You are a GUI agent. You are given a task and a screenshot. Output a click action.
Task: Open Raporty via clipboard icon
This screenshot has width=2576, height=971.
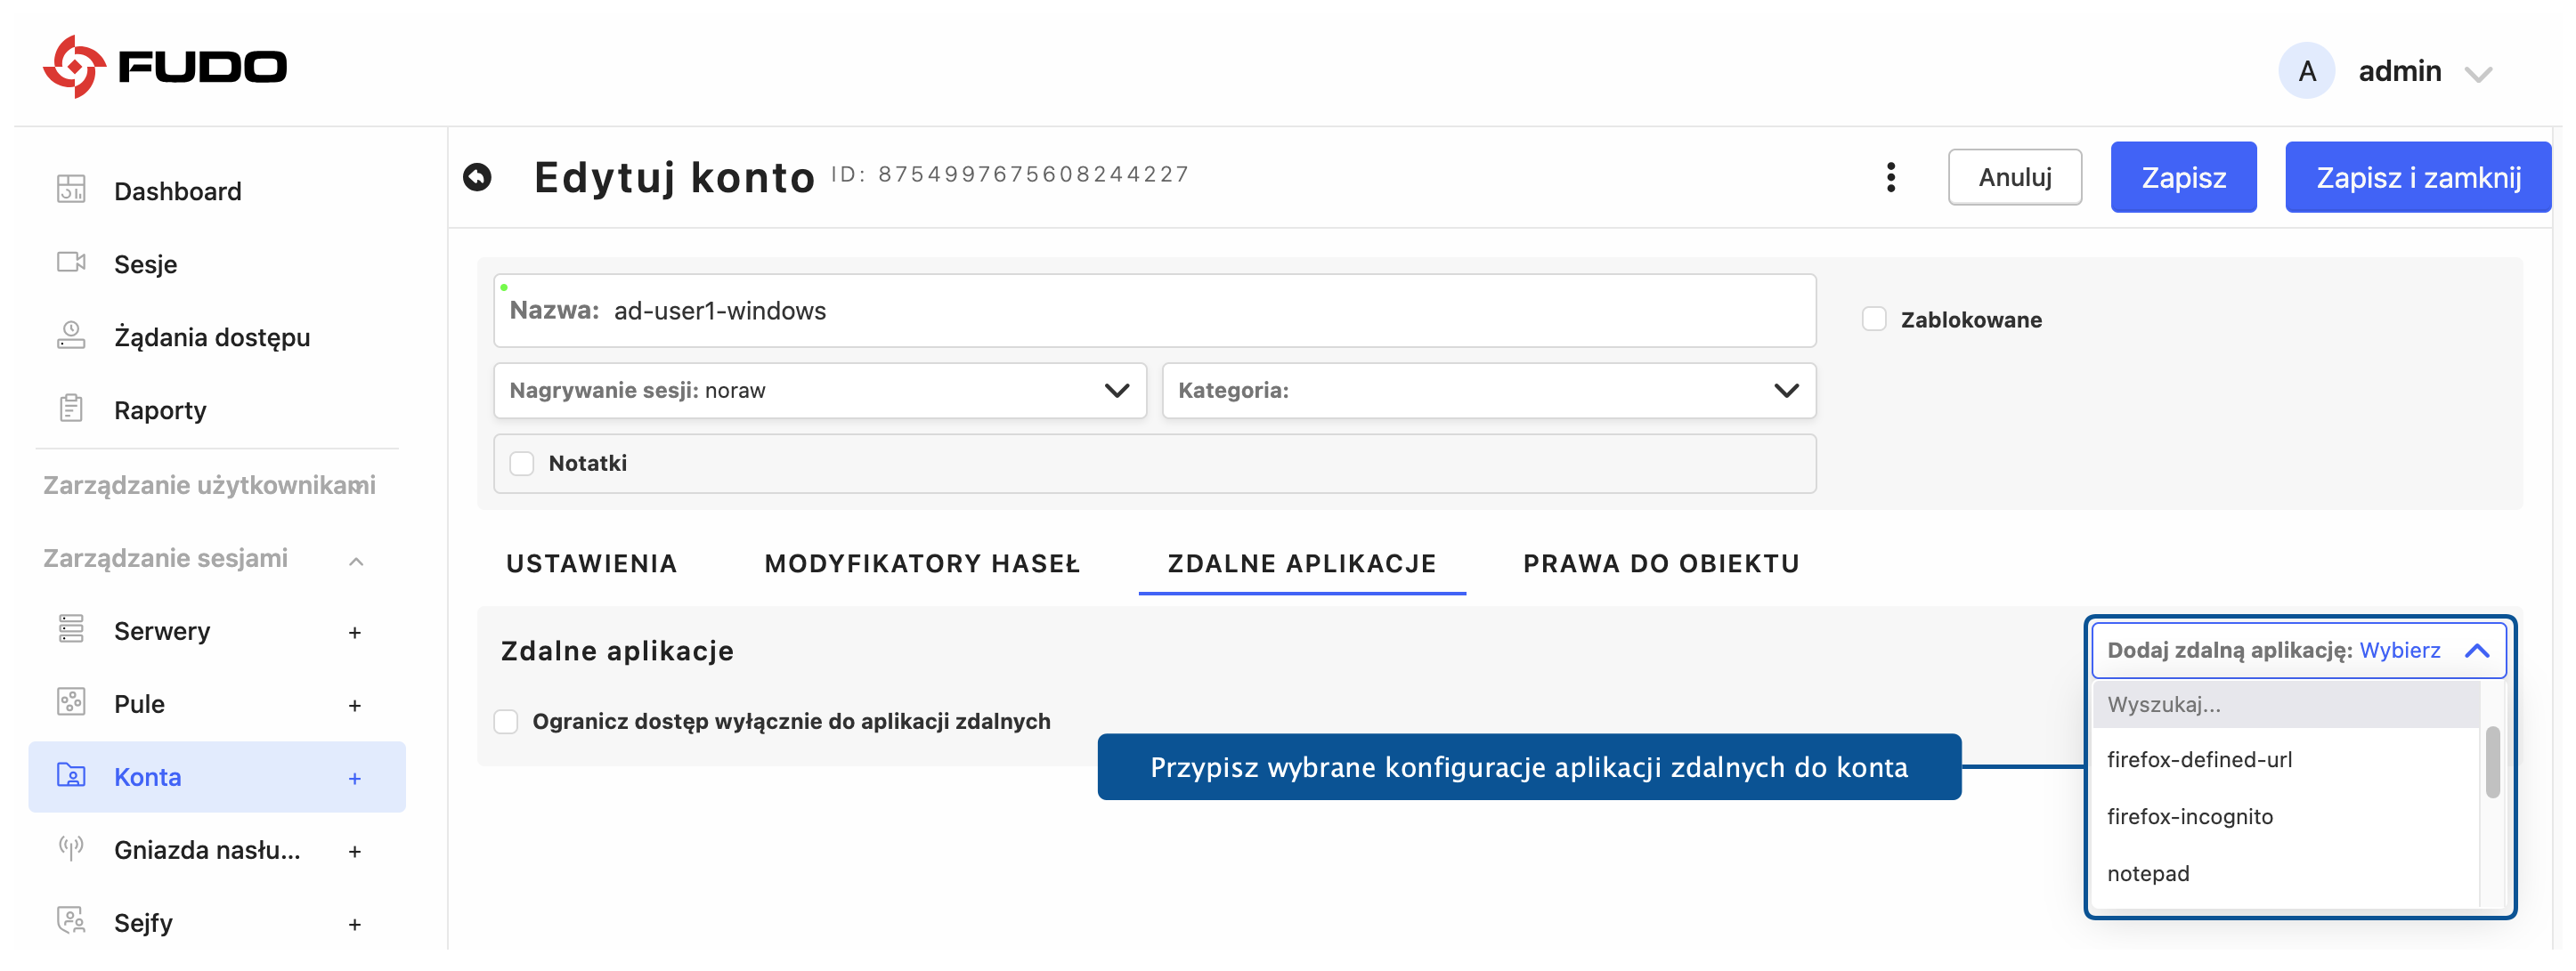[71, 408]
